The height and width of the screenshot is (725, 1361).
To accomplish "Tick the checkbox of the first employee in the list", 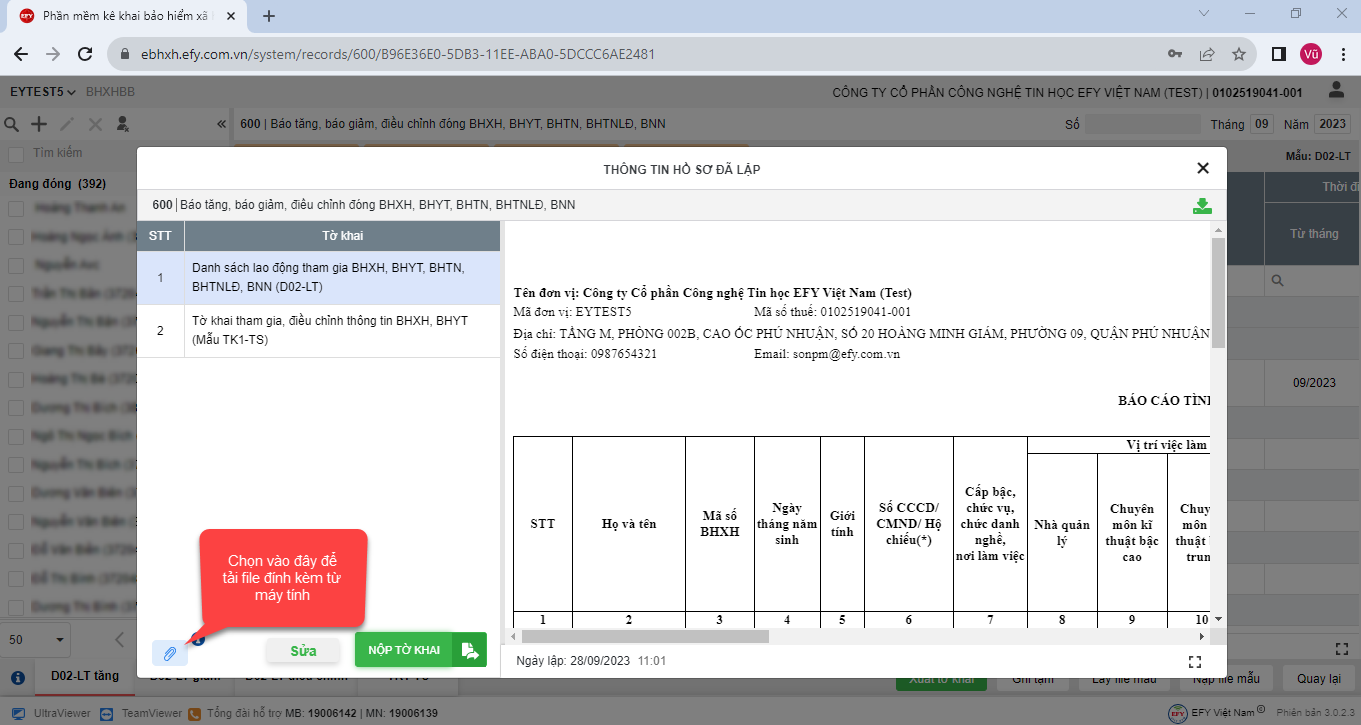I will 16,209.
